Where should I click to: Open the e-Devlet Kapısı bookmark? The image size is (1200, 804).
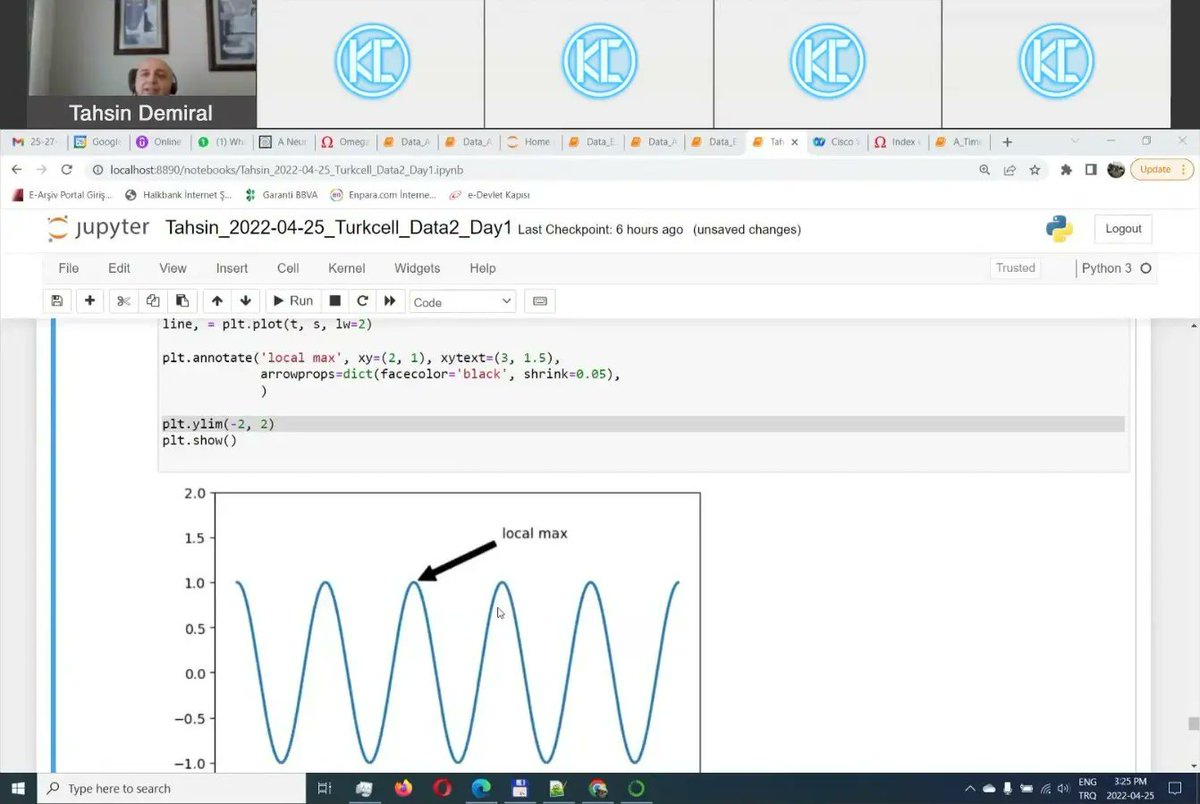(x=489, y=195)
